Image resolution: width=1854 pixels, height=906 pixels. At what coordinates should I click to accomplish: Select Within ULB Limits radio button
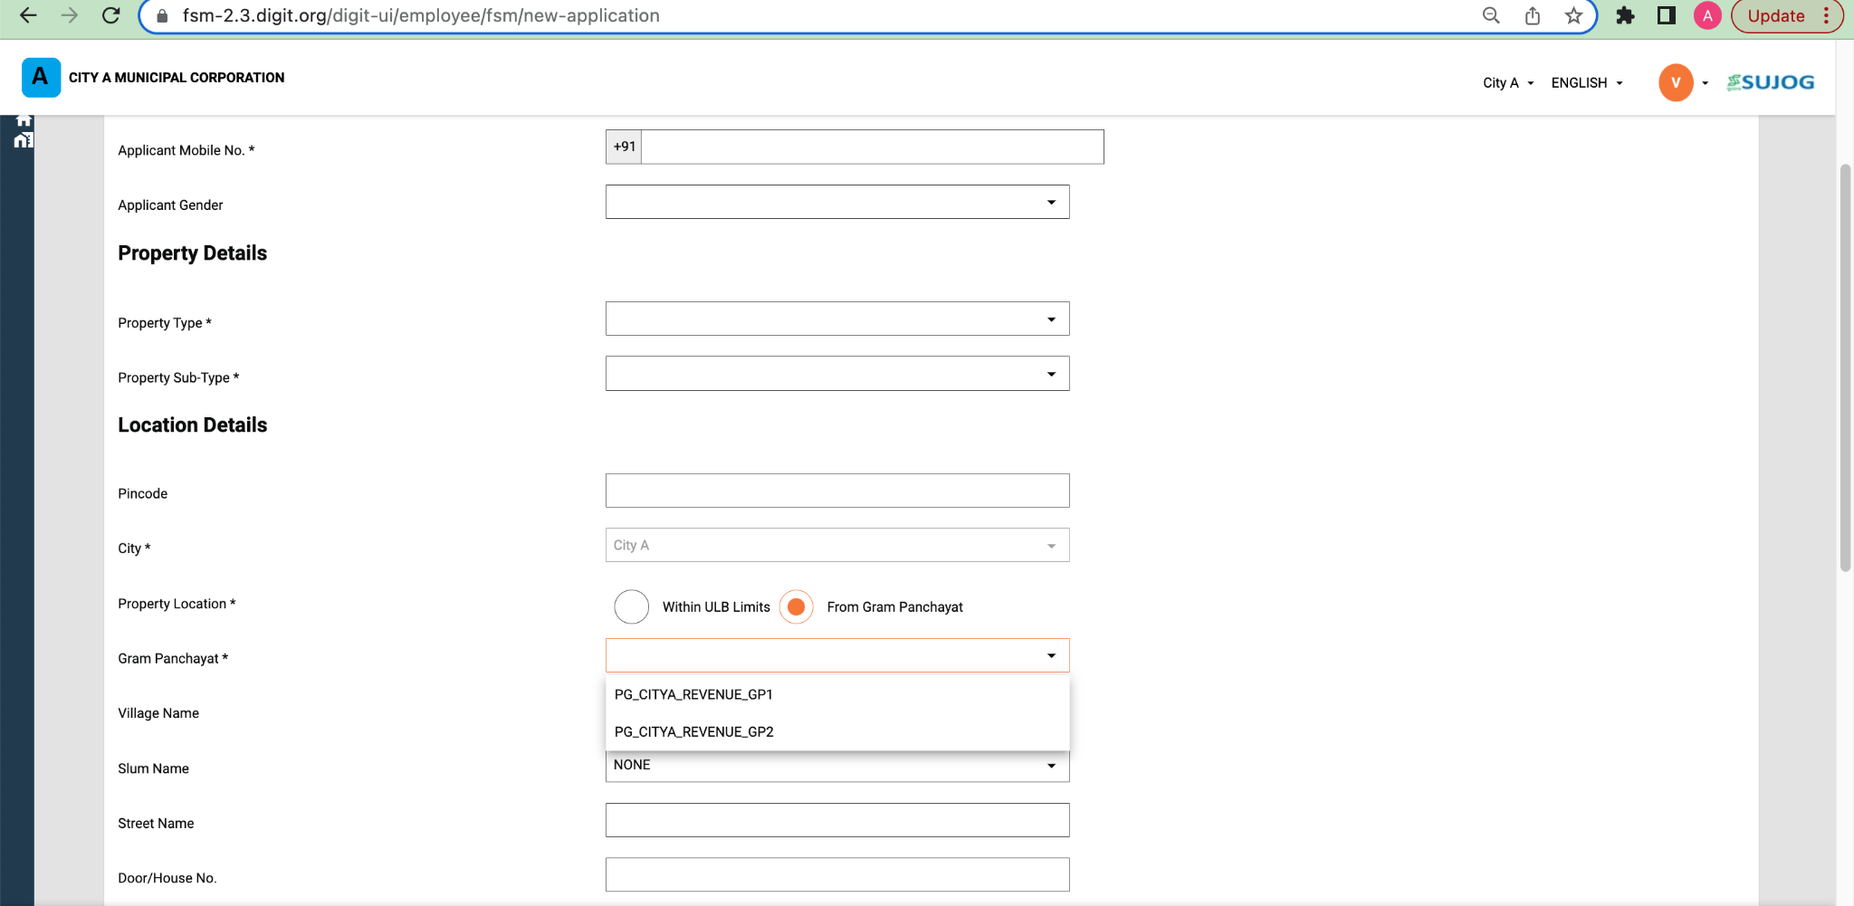tap(631, 607)
